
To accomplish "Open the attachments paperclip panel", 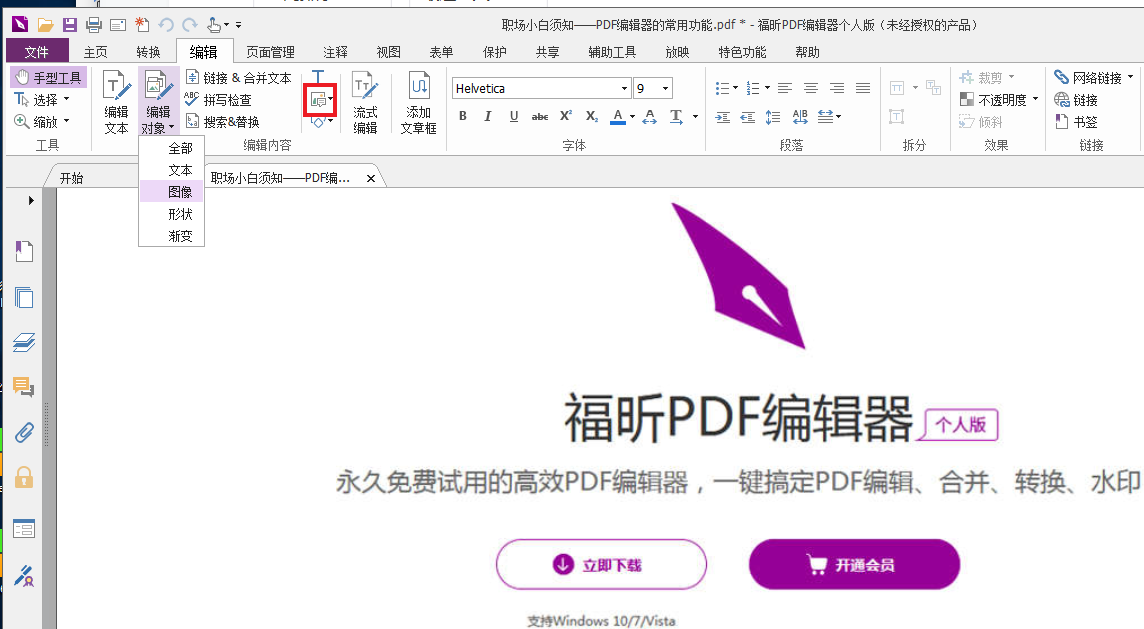I will coord(24,433).
